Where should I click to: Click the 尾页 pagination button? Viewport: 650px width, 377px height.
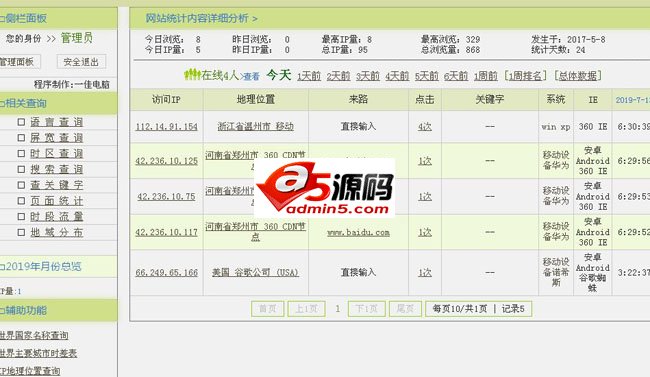pyautogui.click(x=405, y=309)
